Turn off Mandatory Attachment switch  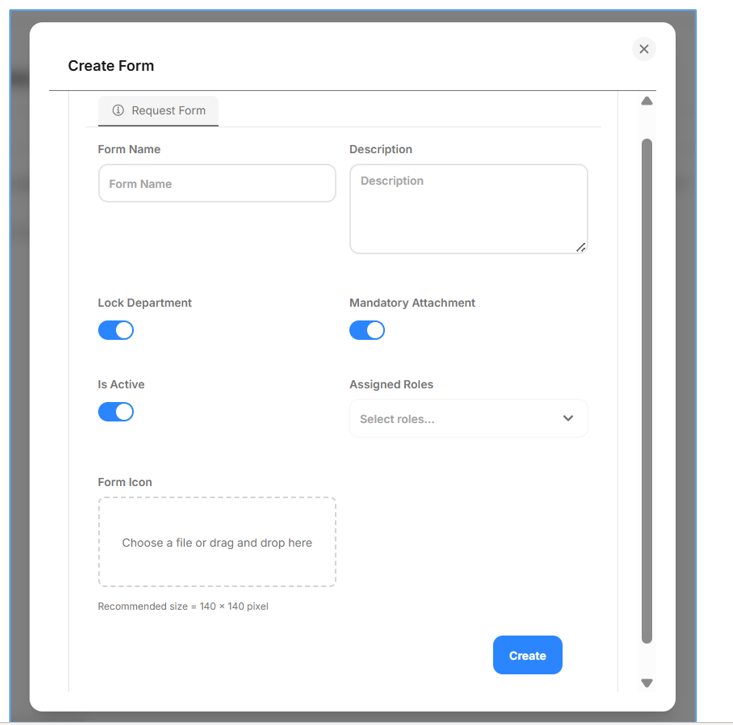pos(367,330)
